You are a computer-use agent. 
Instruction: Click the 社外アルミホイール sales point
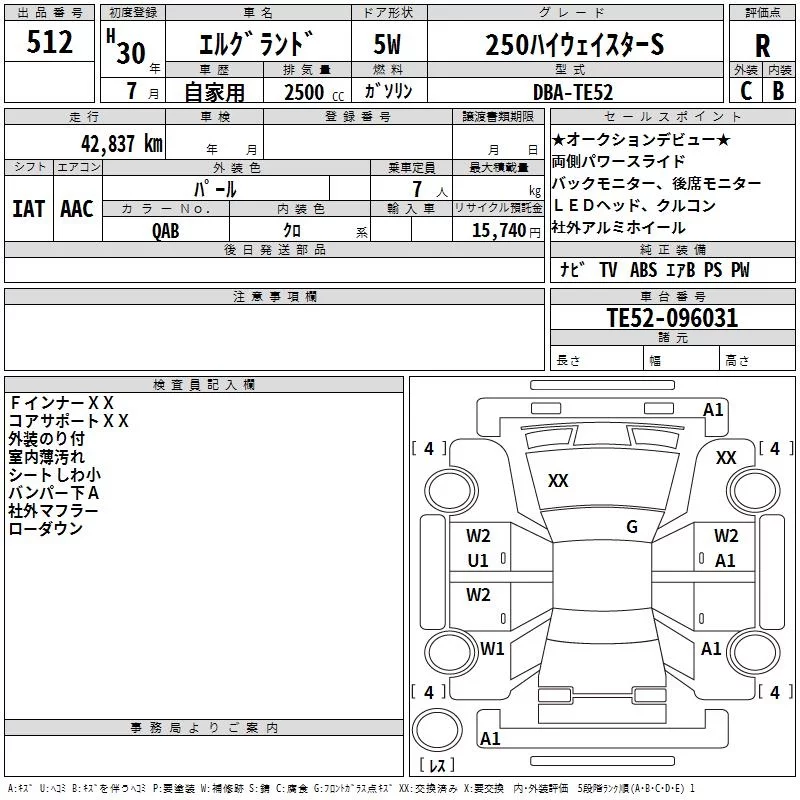[x=618, y=227]
